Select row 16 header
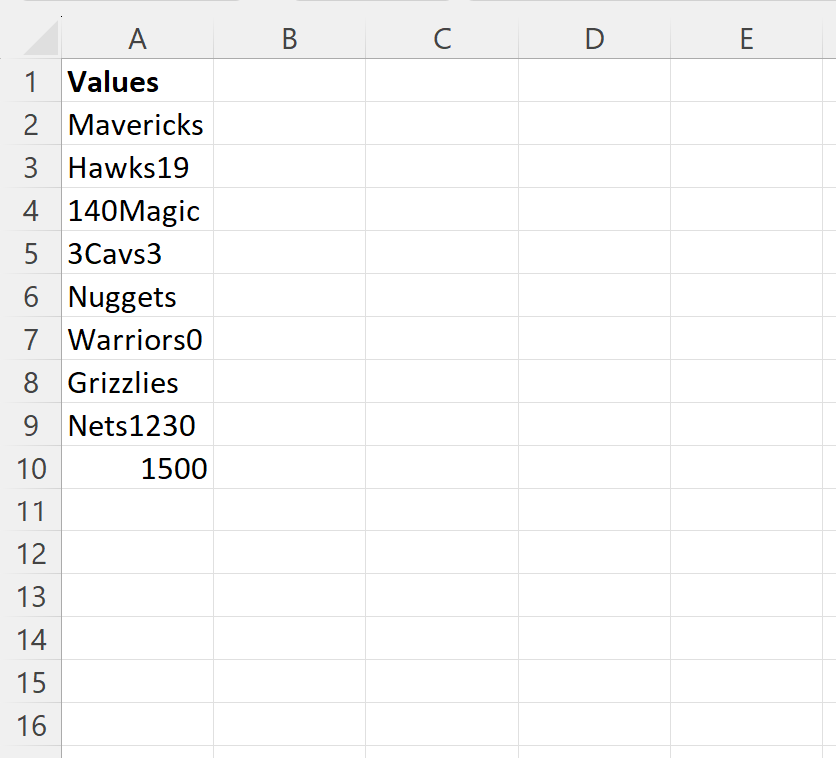Screen dimensions: 837x758 pyautogui.click(x=31, y=726)
